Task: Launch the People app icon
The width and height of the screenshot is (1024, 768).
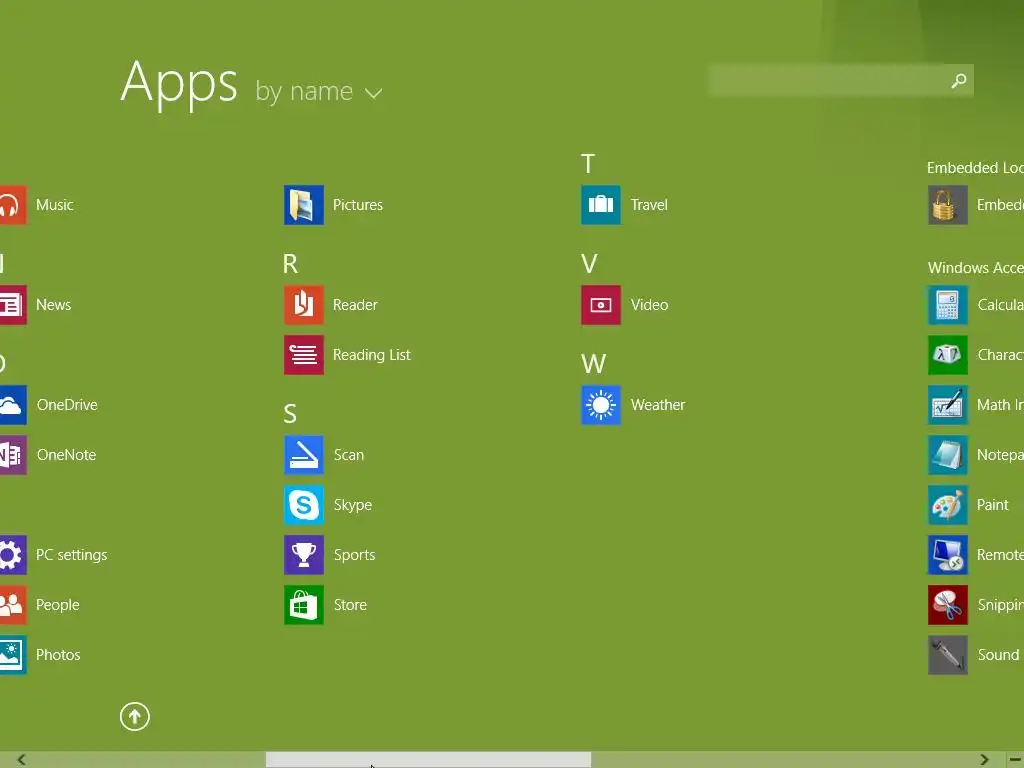Action: [12, 605]
